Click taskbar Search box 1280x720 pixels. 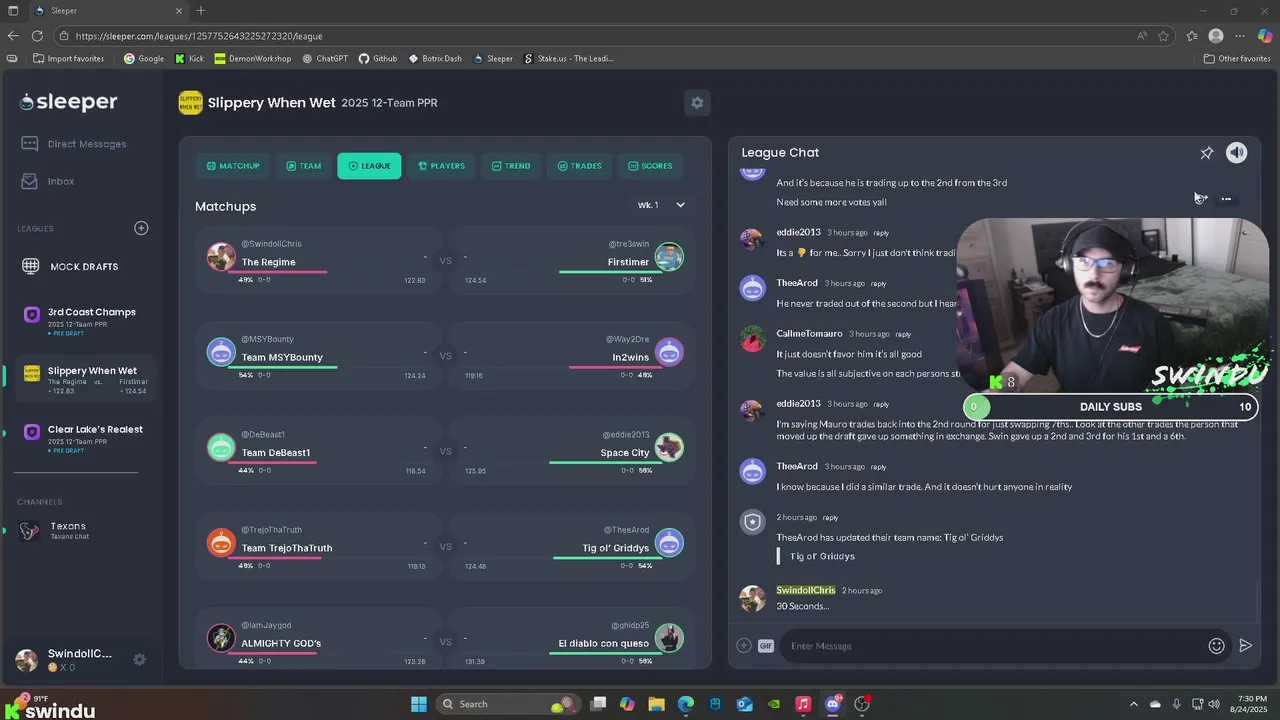coord(509,704)
